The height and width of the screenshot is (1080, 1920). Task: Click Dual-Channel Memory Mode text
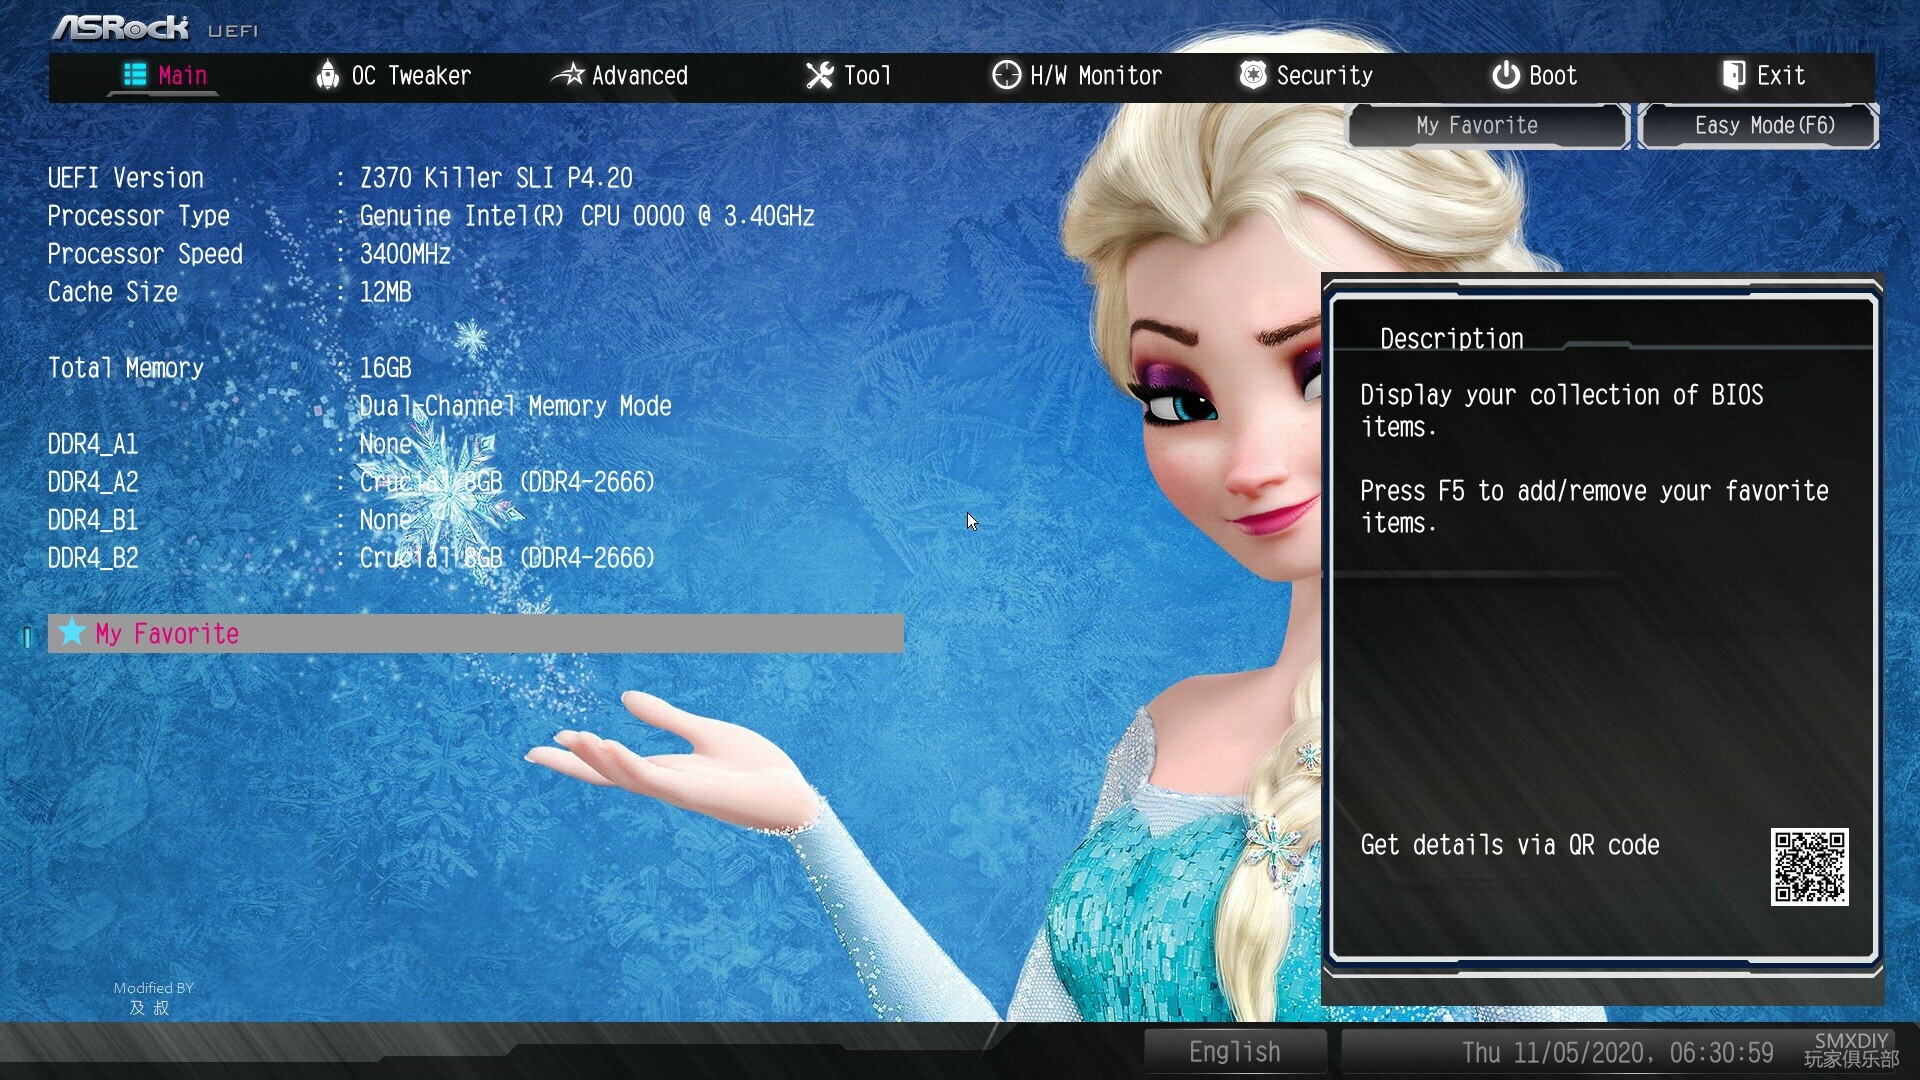click(515, 406)
